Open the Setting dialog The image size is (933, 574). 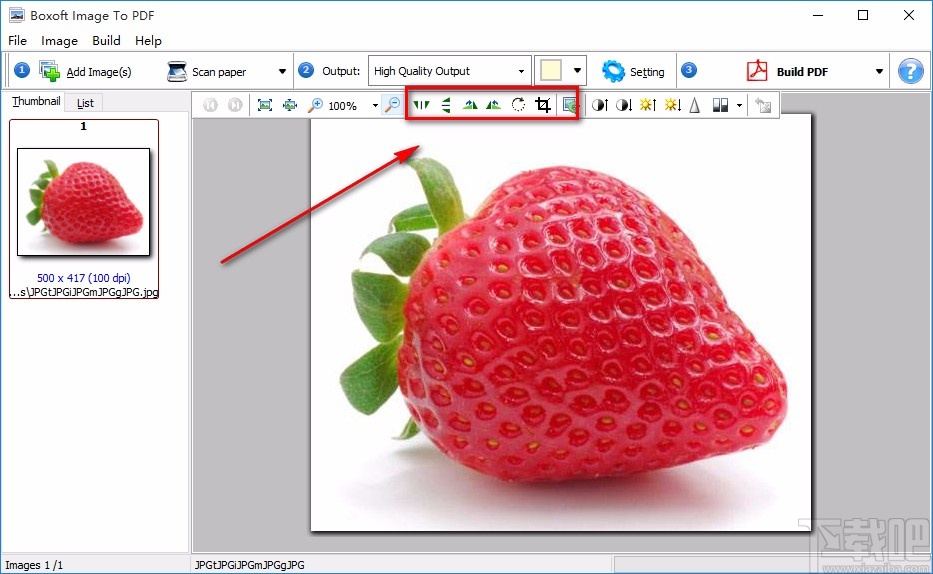coord(633,71)
